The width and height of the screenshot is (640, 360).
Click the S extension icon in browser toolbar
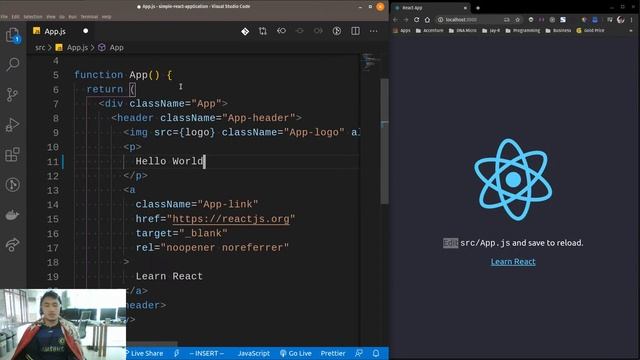[x=563, y=20]
